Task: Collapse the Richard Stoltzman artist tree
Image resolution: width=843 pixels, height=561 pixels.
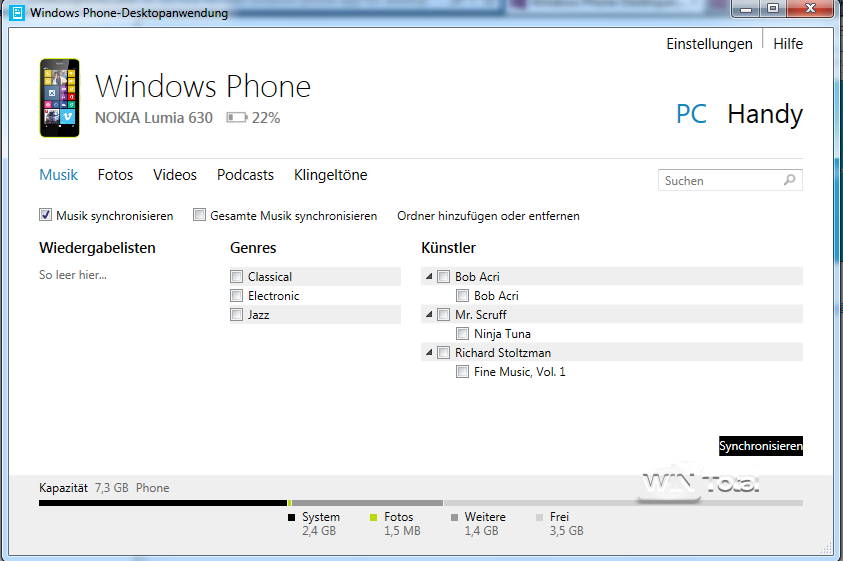Action: [x=429, y=352]
